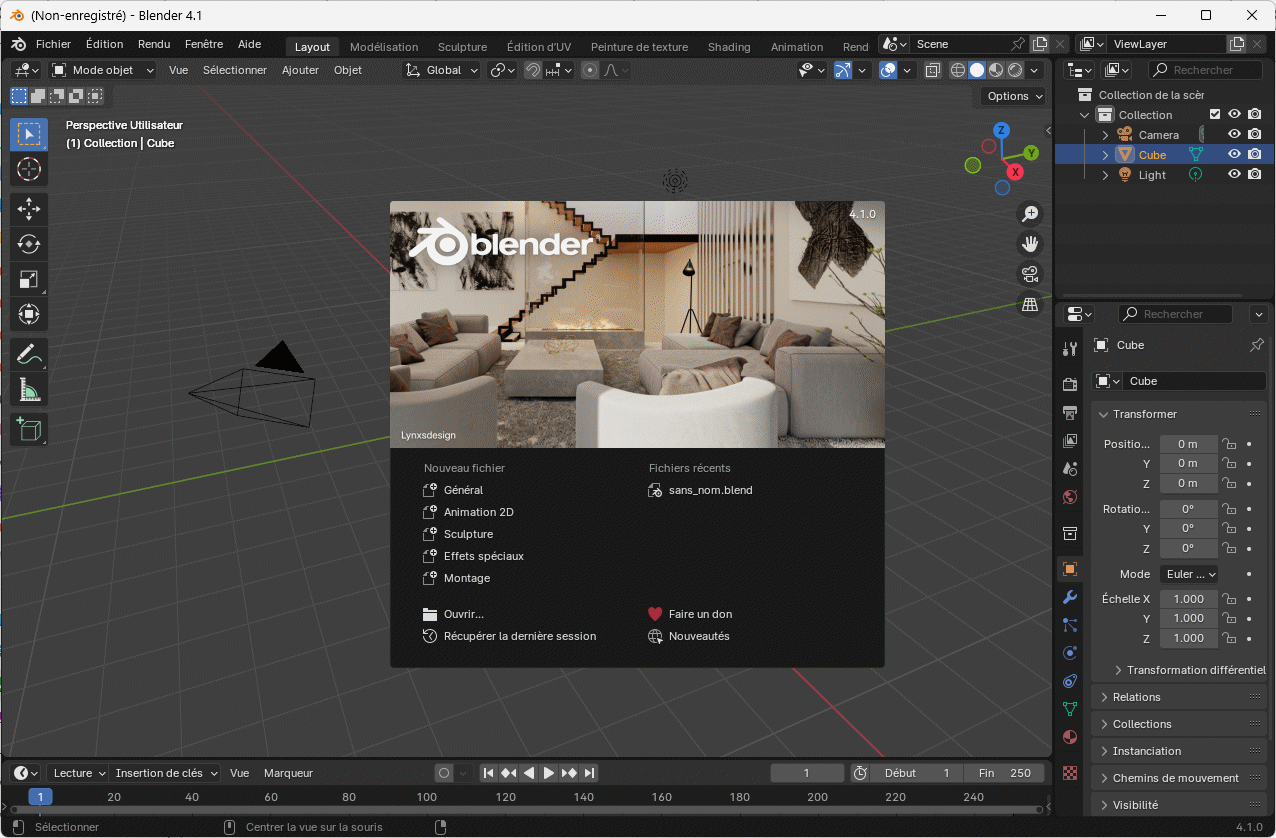Switch to wireframe viewport shading
The width and height of the screenshot is (1276, 838).
(958, 70)
